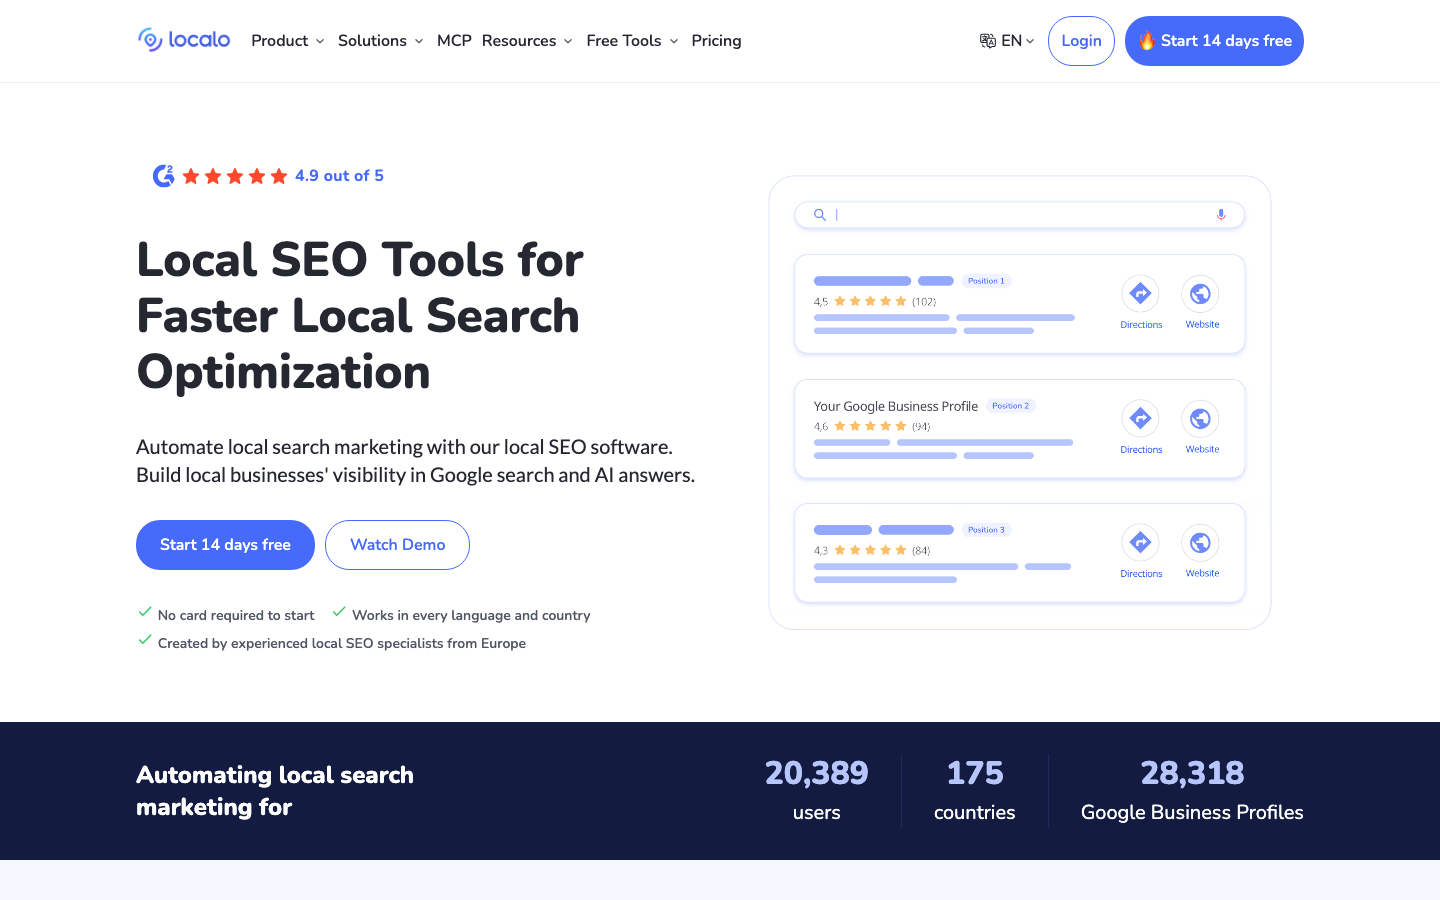Click the yellow stars on the 4,5 rated card
Image resolution: width=1440 pixels, height=900 pixels.
[x=870, y=301]
